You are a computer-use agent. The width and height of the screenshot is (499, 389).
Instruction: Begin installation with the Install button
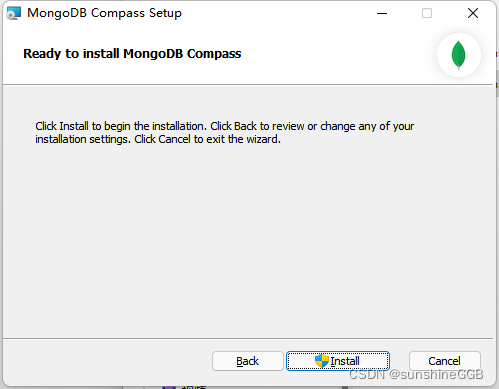tap(338, 361)
